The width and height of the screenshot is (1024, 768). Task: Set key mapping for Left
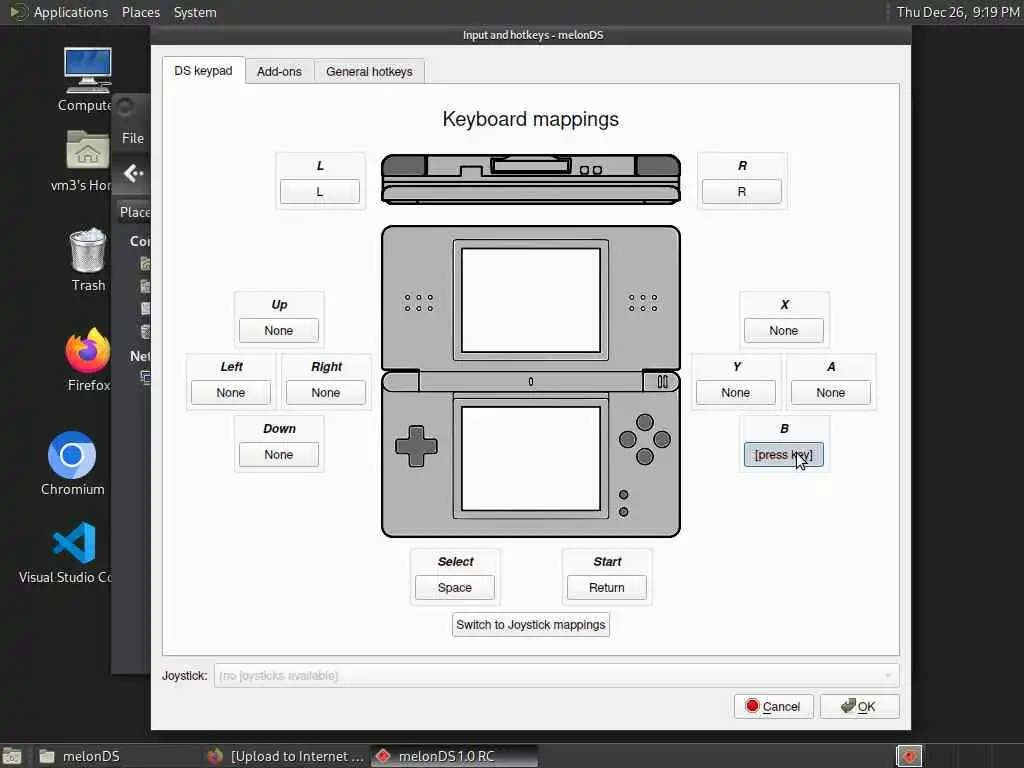coord(231,392)
